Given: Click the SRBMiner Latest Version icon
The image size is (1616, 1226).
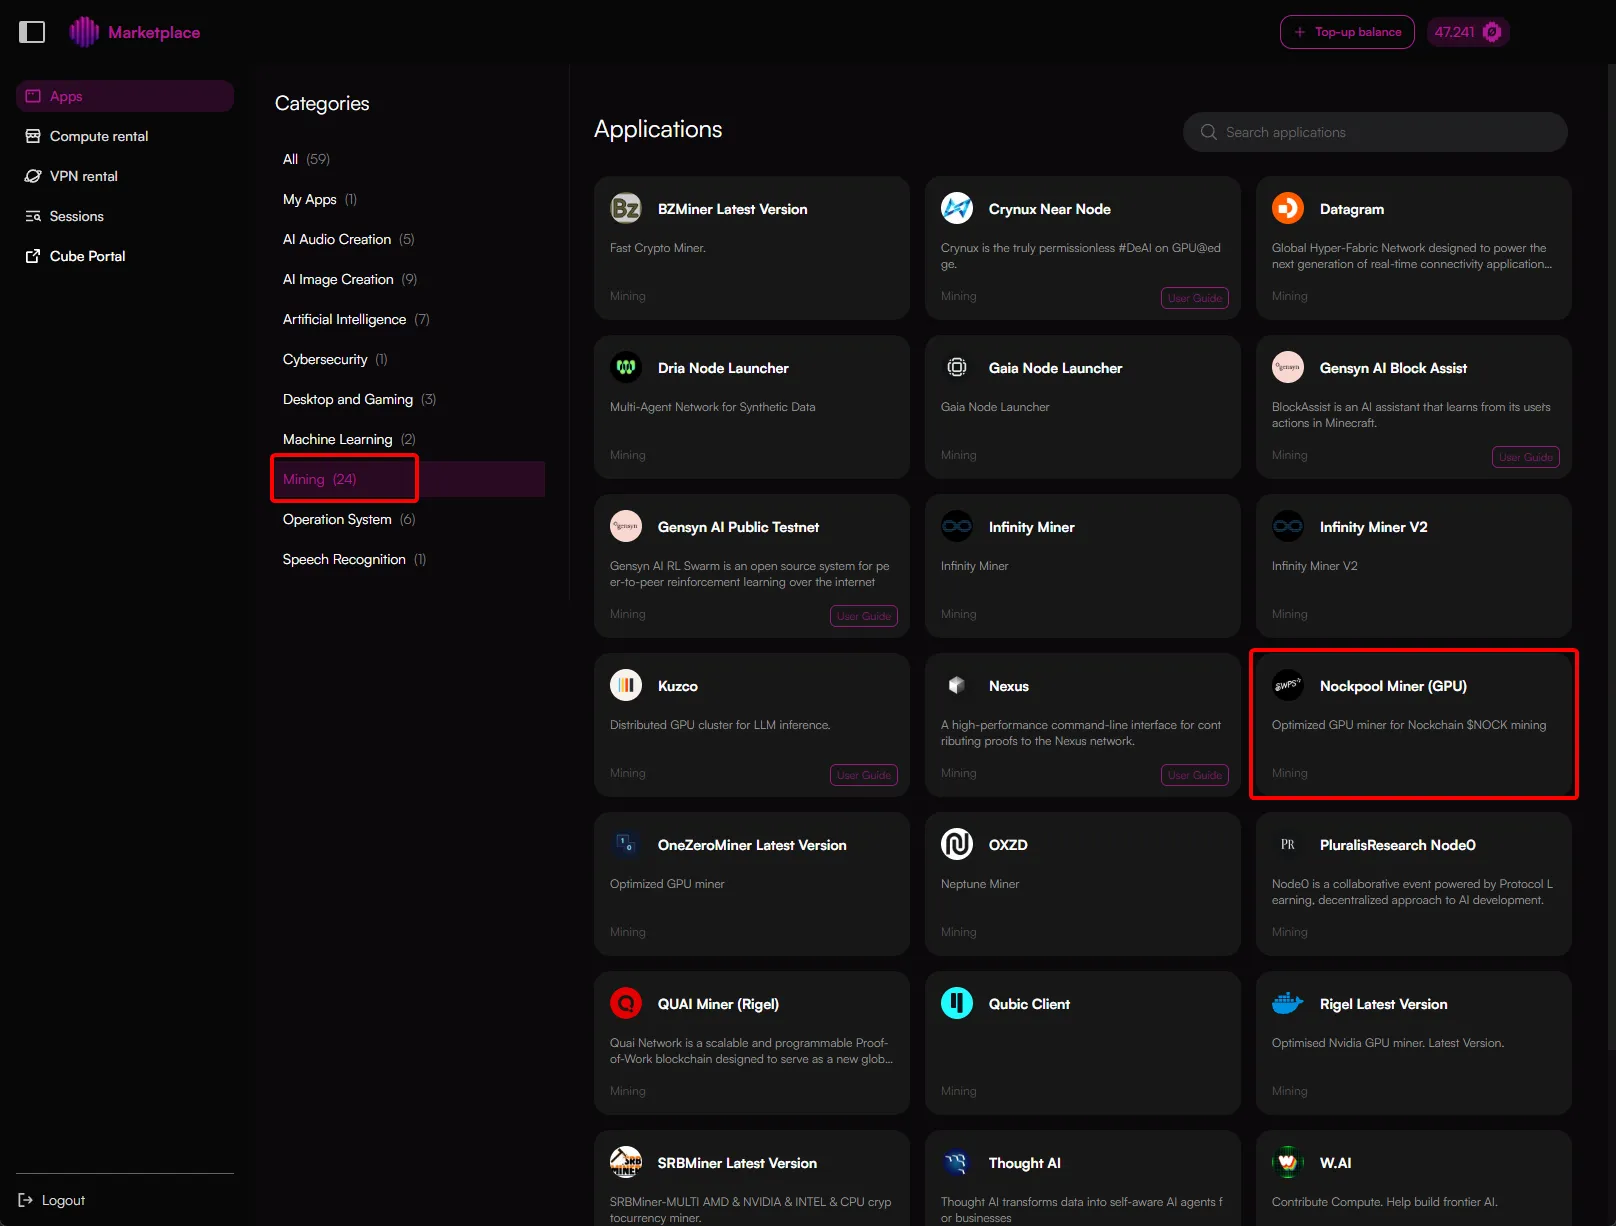Looking at the screenshot, I should (626, 1162).
